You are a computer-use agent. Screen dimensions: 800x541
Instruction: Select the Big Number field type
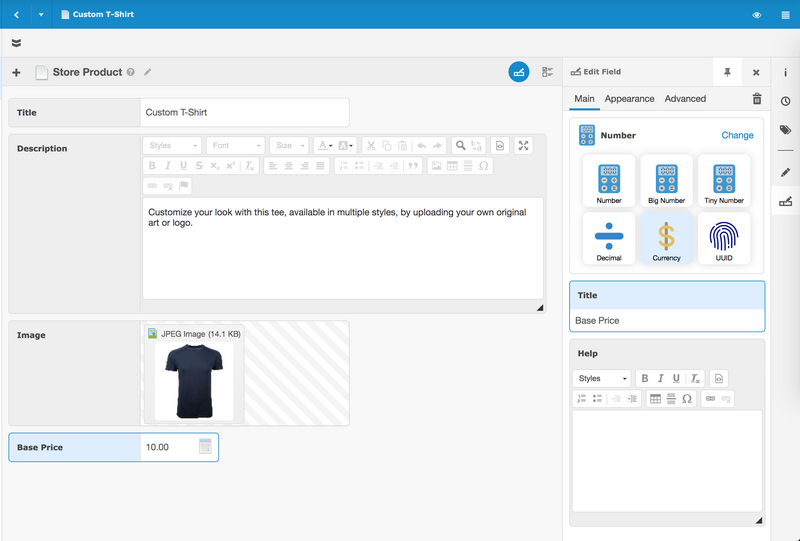(666, 180)
